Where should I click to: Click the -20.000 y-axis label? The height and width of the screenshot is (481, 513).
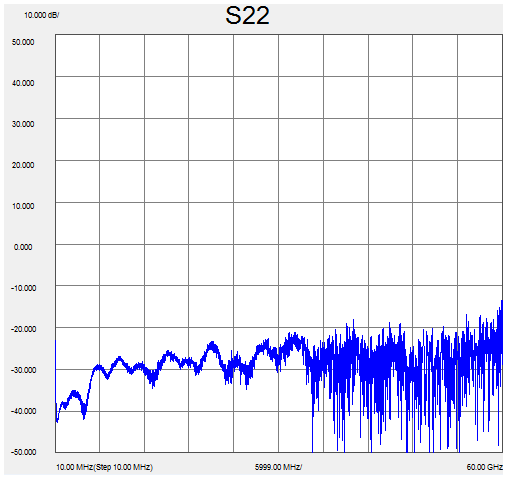pos(23,329)
